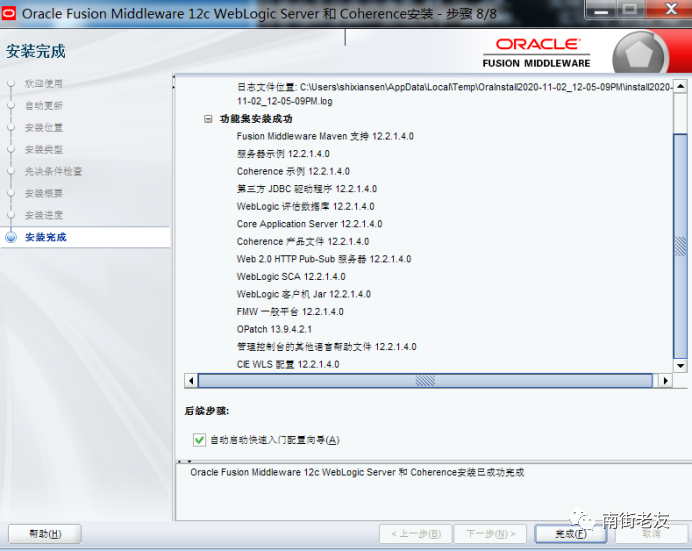Select Coherence 产品文件 12.2.1.4.0 row
Image resolution: width=692 pixels, height=551 pixels.
tap(303, 242)
